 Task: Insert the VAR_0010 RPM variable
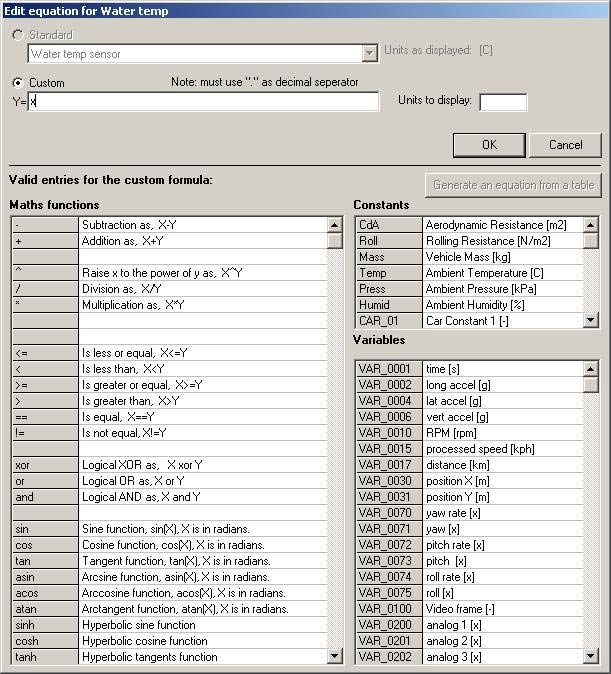point(388,433)
